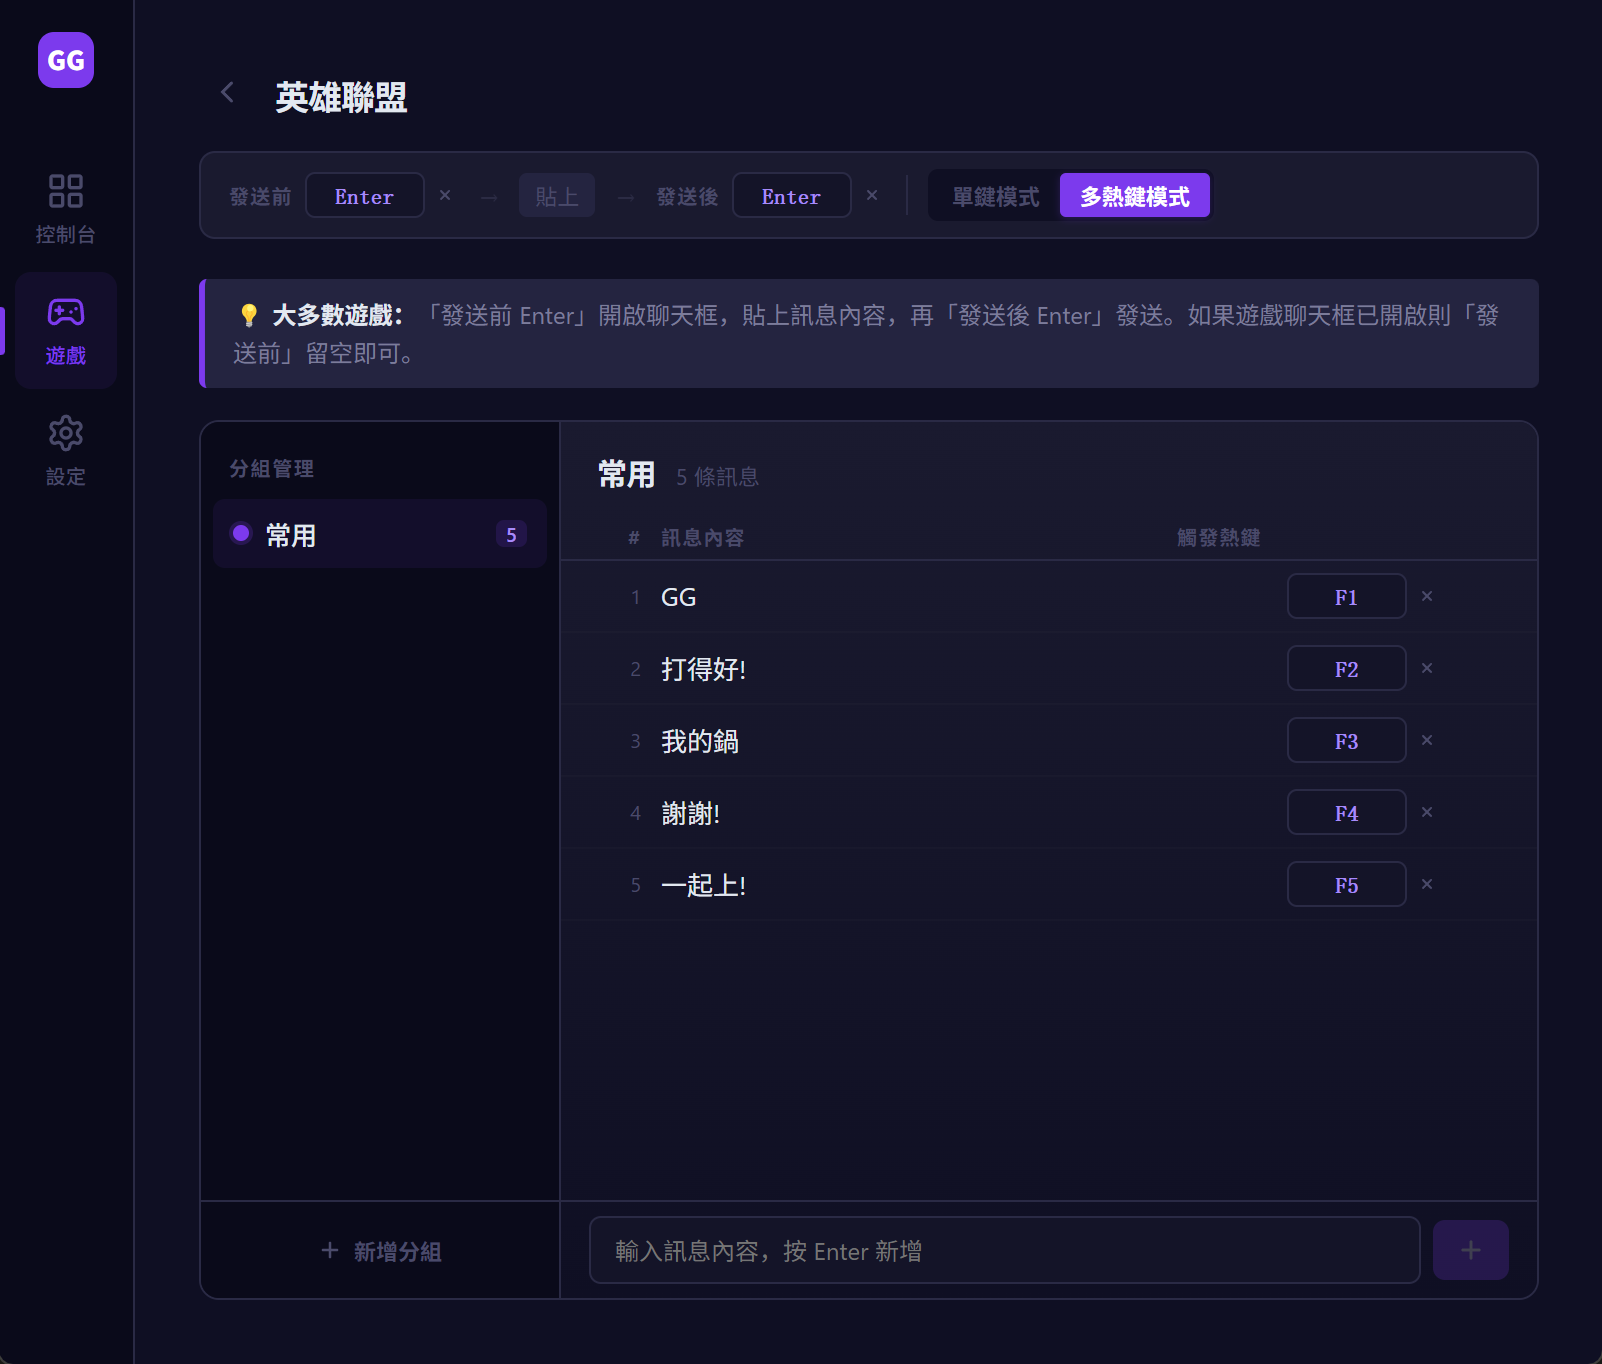Open the 設定 settings page
This screenshot has width=1602, height=1364.
(66, 450)
